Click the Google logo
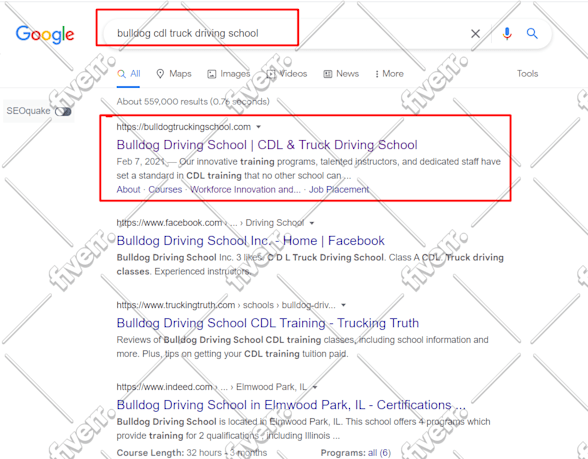The width and height of the screenshot is (588, 459). 45,34
